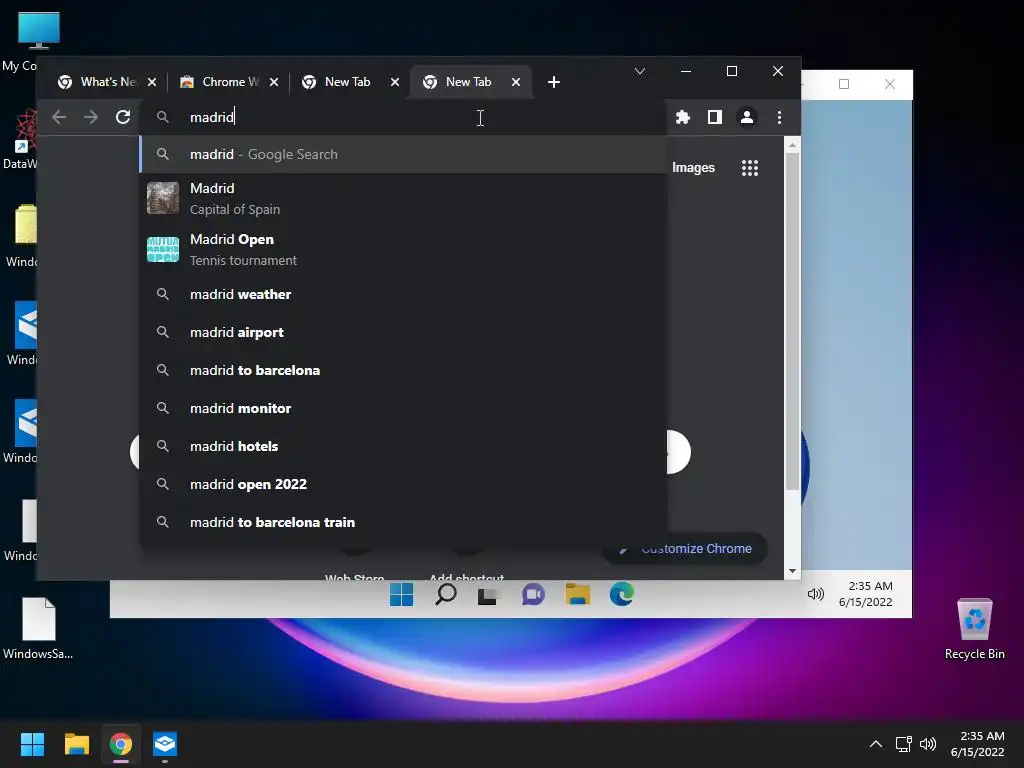Click the Chrome icon on host taskbar
Screen dimensions: 1024x768
click(121, 744)
